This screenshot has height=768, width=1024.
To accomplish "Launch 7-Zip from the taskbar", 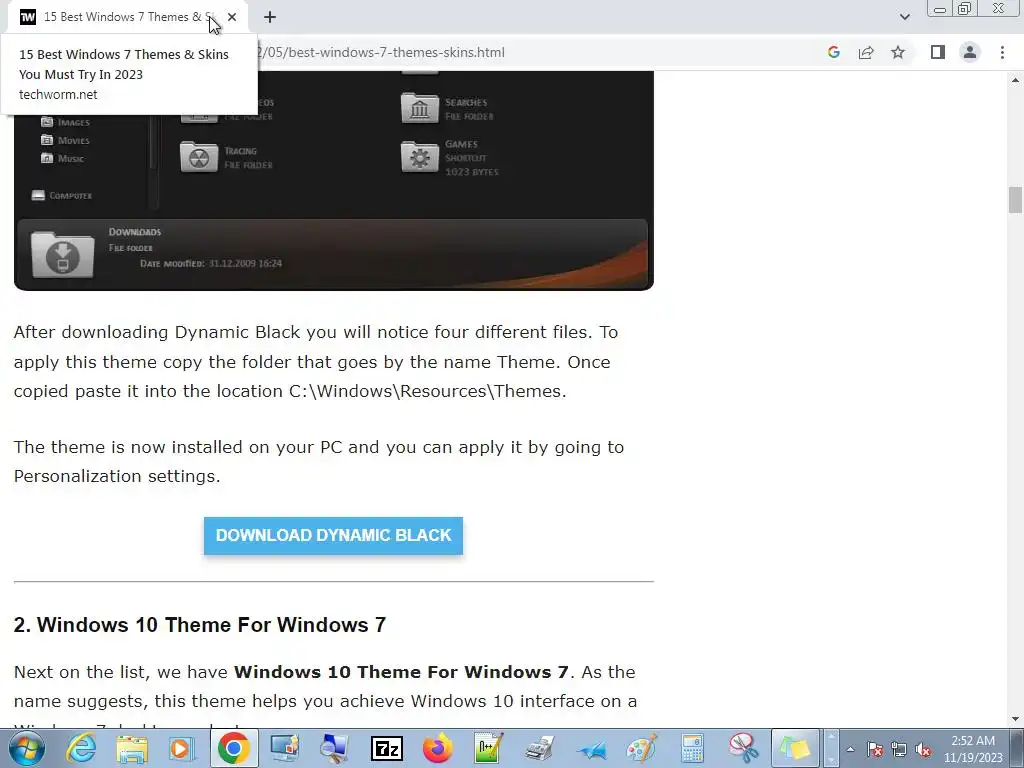I will (387, 748).
